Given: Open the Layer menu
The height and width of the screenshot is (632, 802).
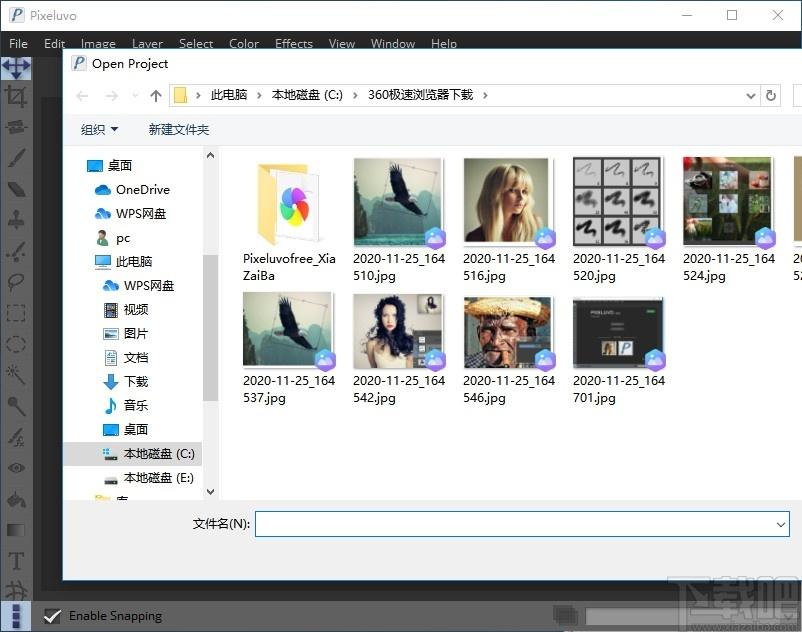Looking at the screenshot, I should click(147, 44).
